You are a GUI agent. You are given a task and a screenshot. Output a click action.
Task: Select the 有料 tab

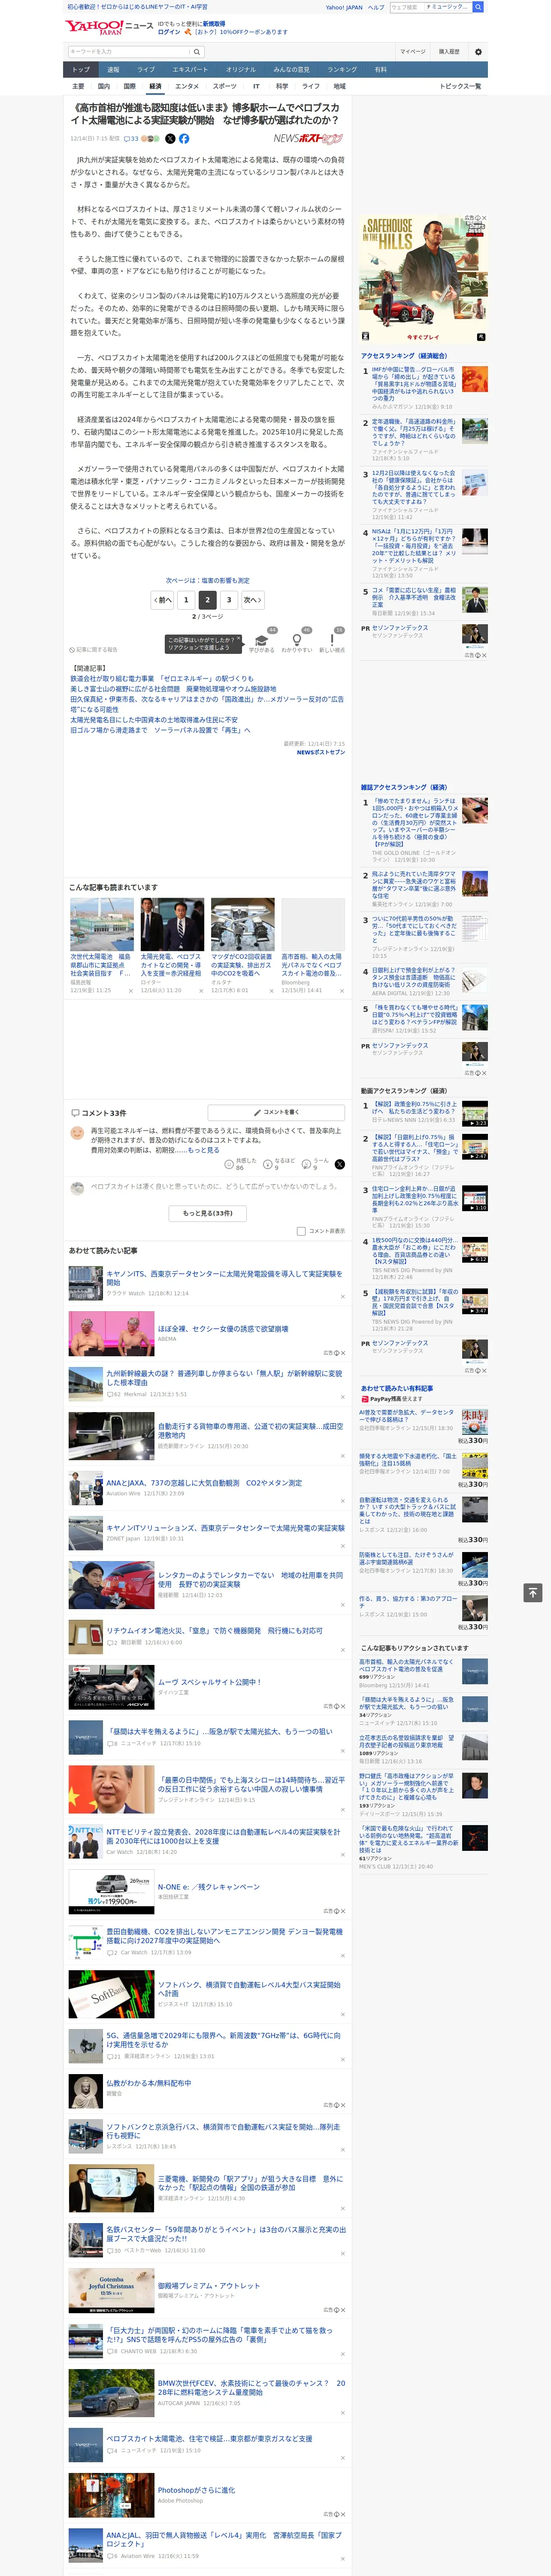(x=380, y=70)
